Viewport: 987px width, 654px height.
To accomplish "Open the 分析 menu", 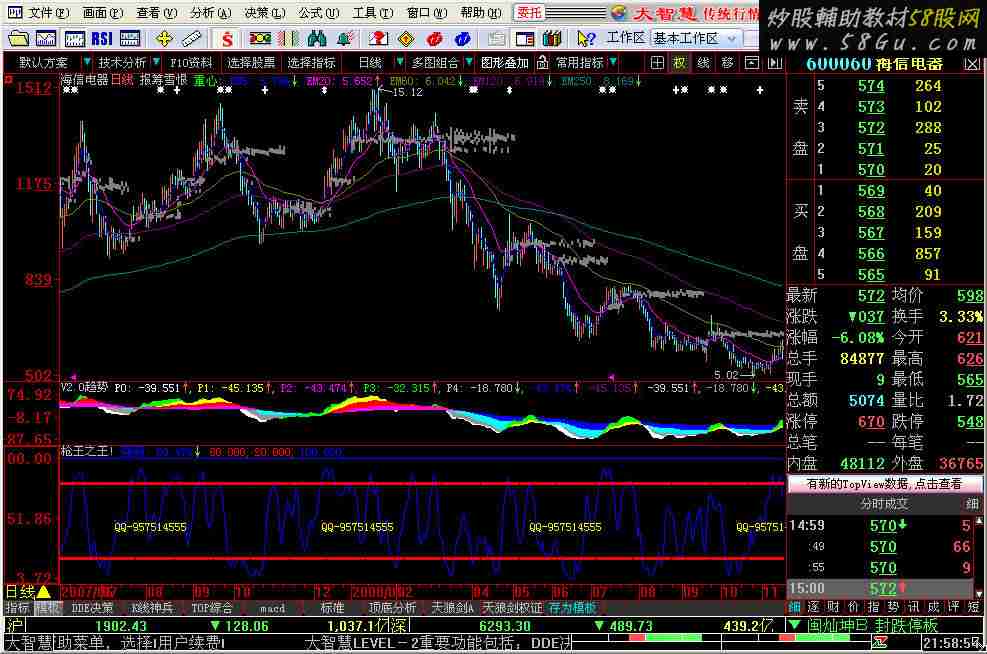I will (x=211, y=13).
